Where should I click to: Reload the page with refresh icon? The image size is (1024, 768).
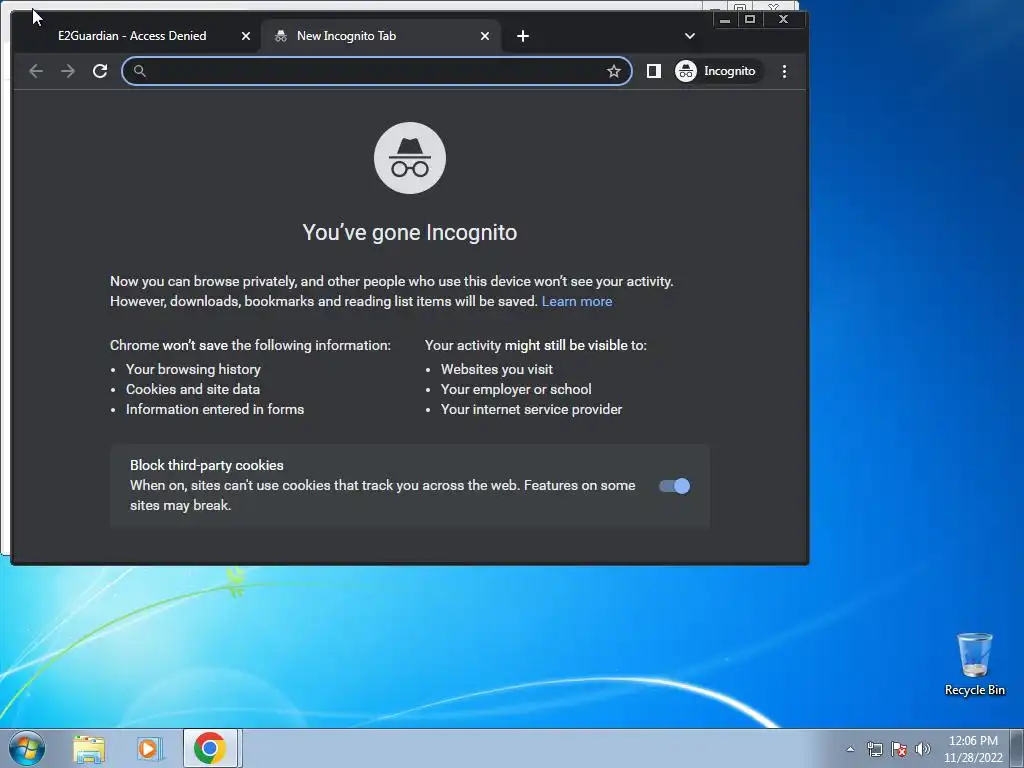point(100,71)
